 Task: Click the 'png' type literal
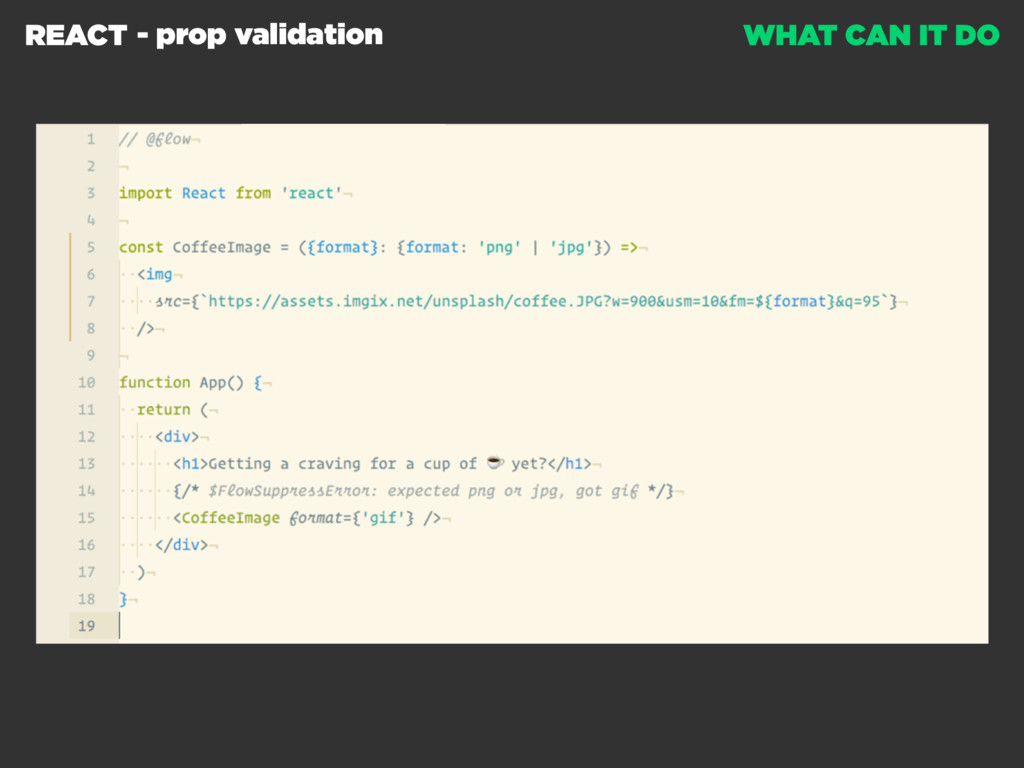pos(499,248)
